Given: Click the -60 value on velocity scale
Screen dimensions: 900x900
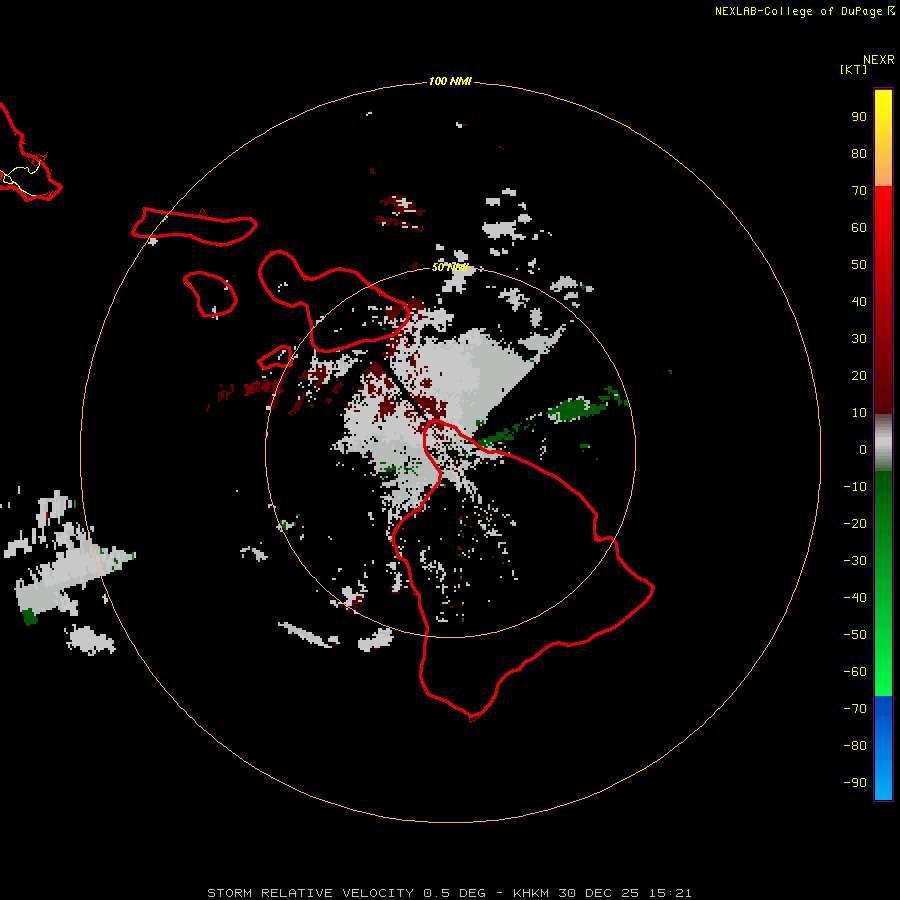Looking at the screenshot, I should tap(855, 672).
